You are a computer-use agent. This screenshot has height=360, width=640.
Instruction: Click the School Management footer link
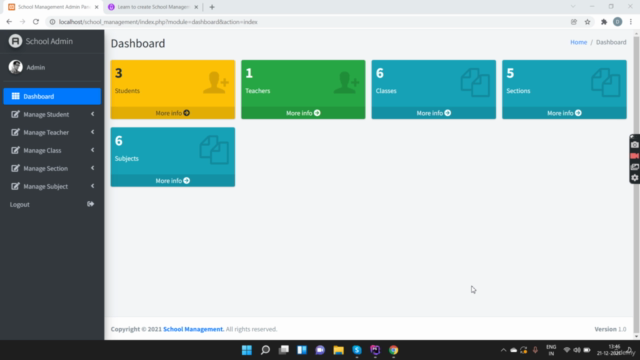pos(193,329)
